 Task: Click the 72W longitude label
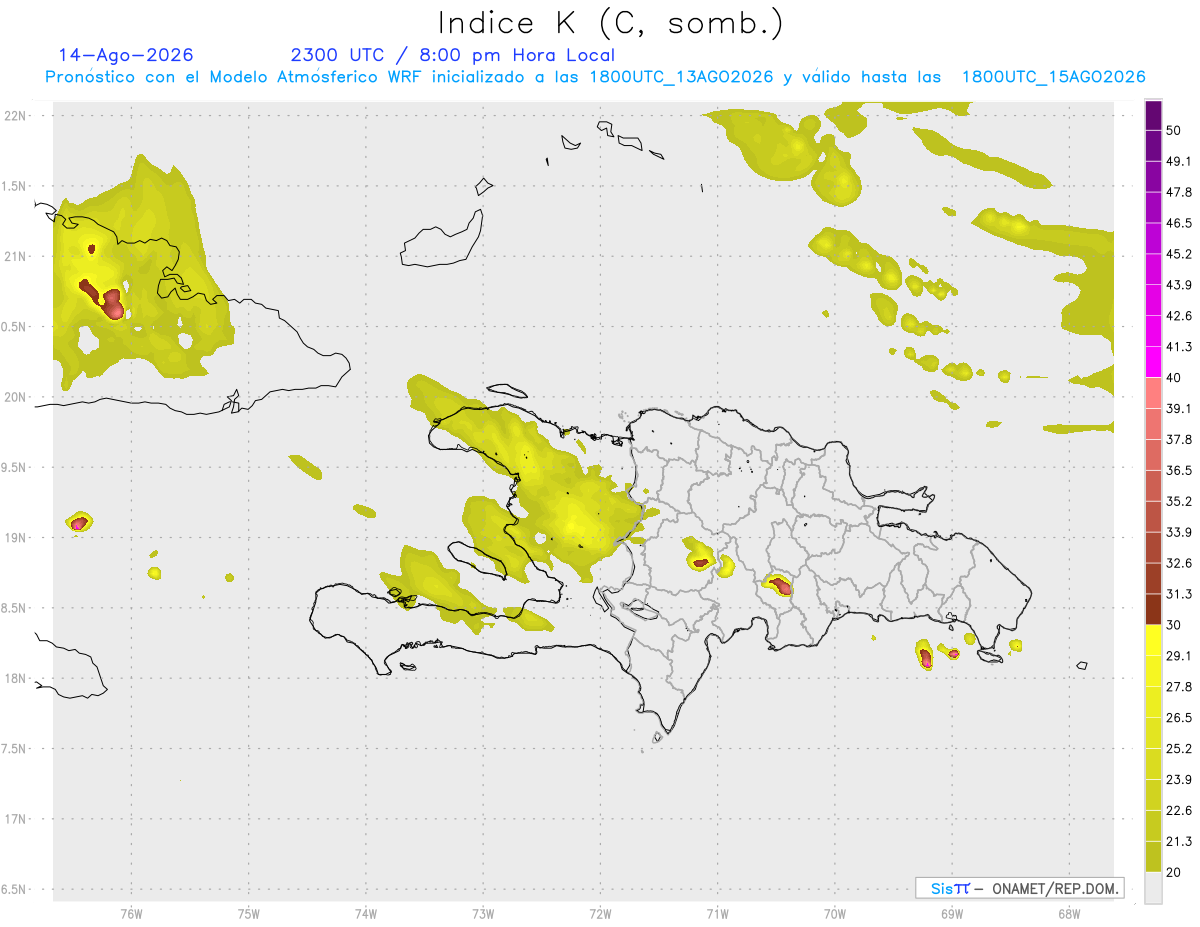600,913
